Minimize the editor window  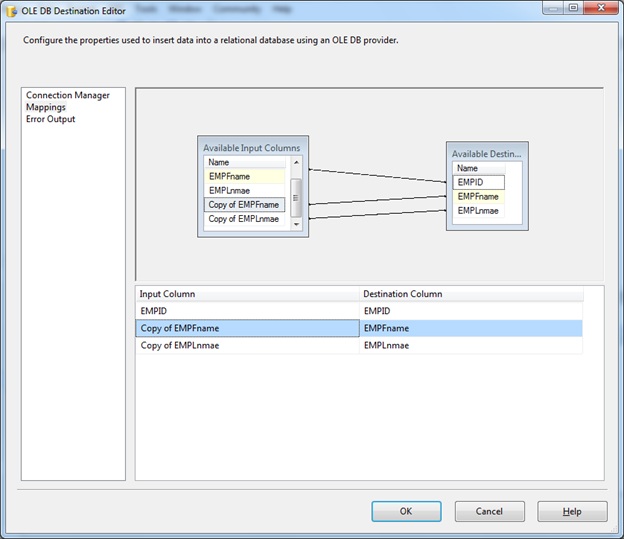click(x=553, y=8)
